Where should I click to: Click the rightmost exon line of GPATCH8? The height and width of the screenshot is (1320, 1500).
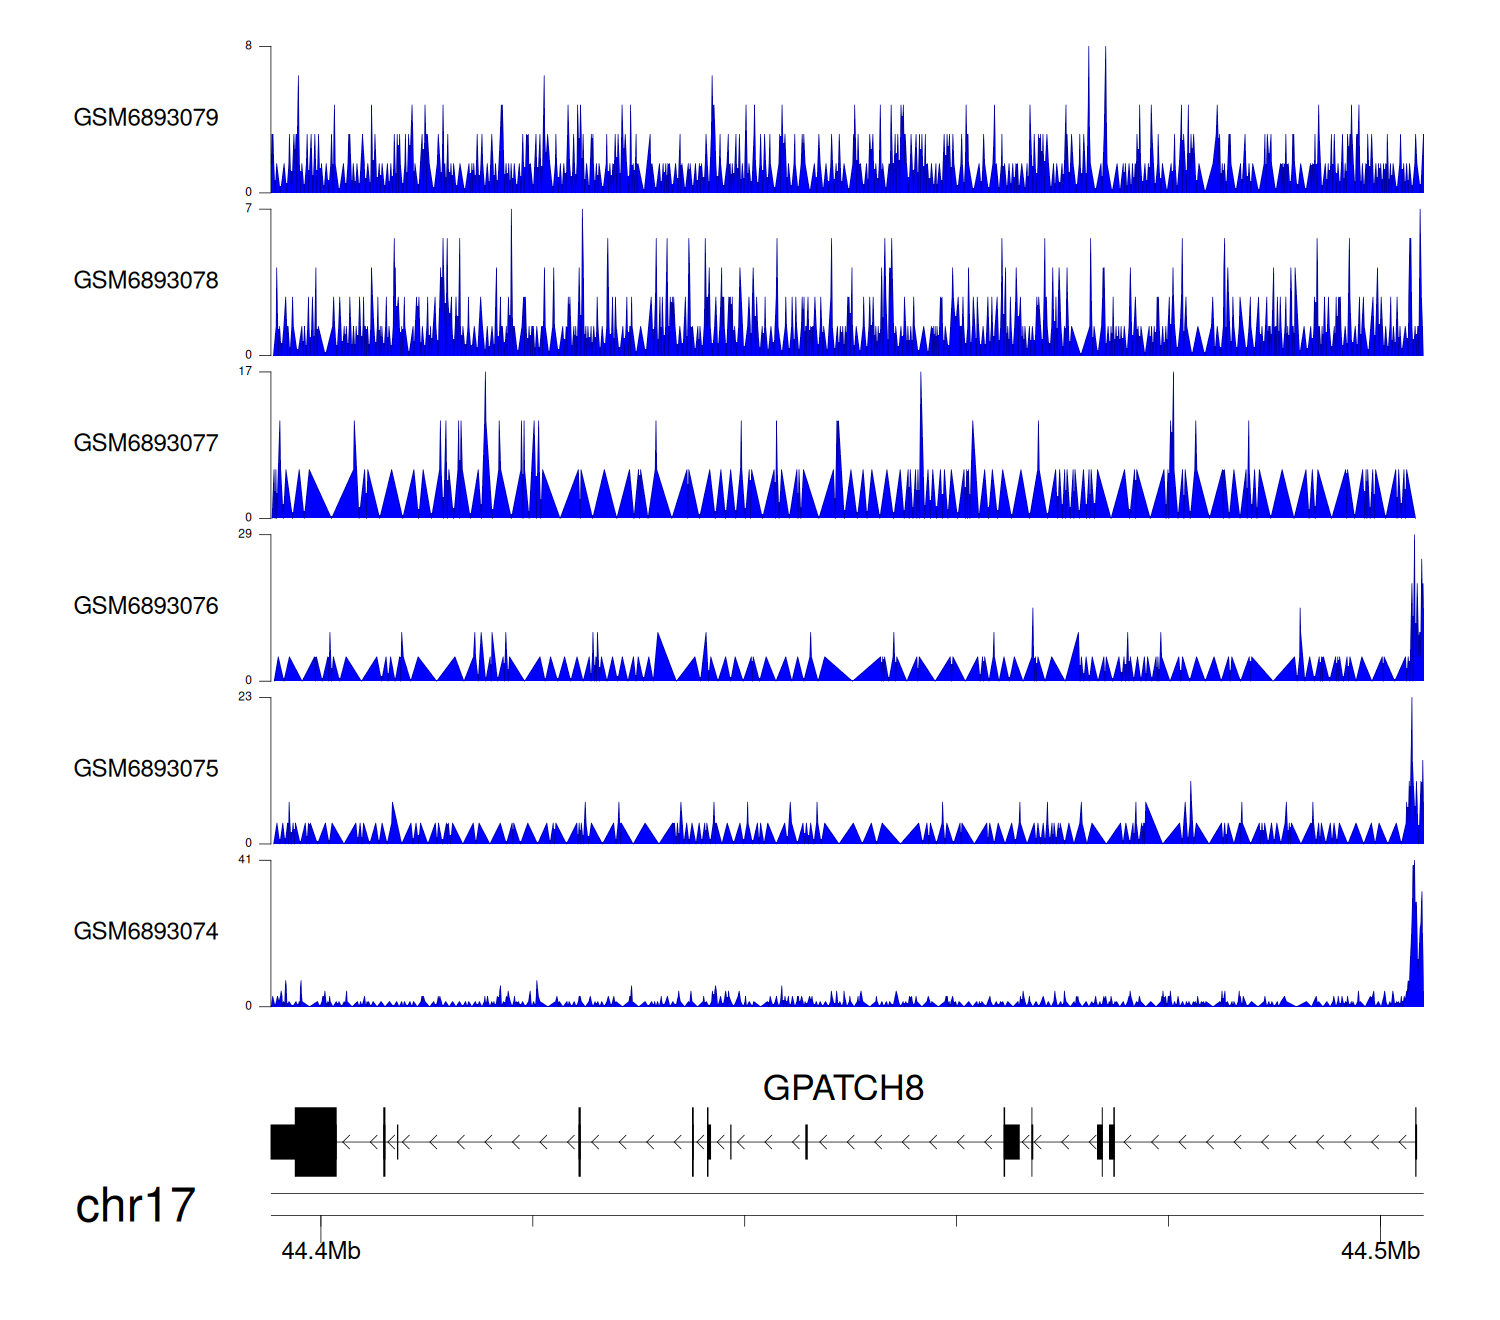[x=1416, y=1142]
